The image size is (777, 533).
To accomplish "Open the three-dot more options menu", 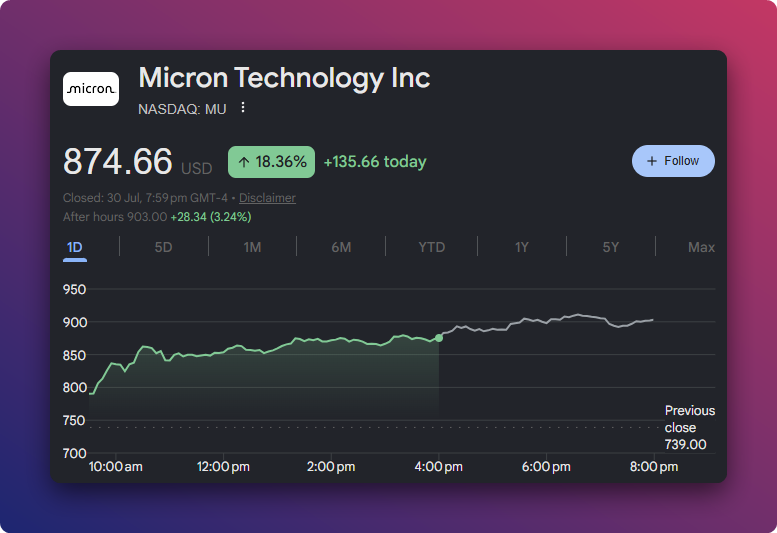I will pyautogui.click(x=243, y=107).
